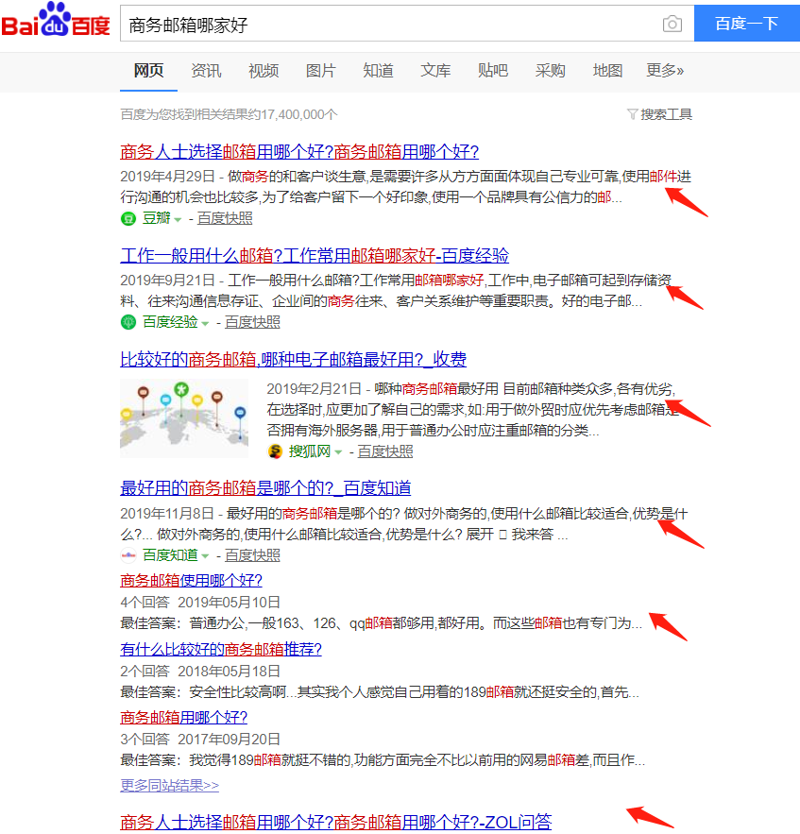Expand the 百度经验 source dropdown arrow
The width and height of the screenshot is (800, 834).
(x=205, y=323)
